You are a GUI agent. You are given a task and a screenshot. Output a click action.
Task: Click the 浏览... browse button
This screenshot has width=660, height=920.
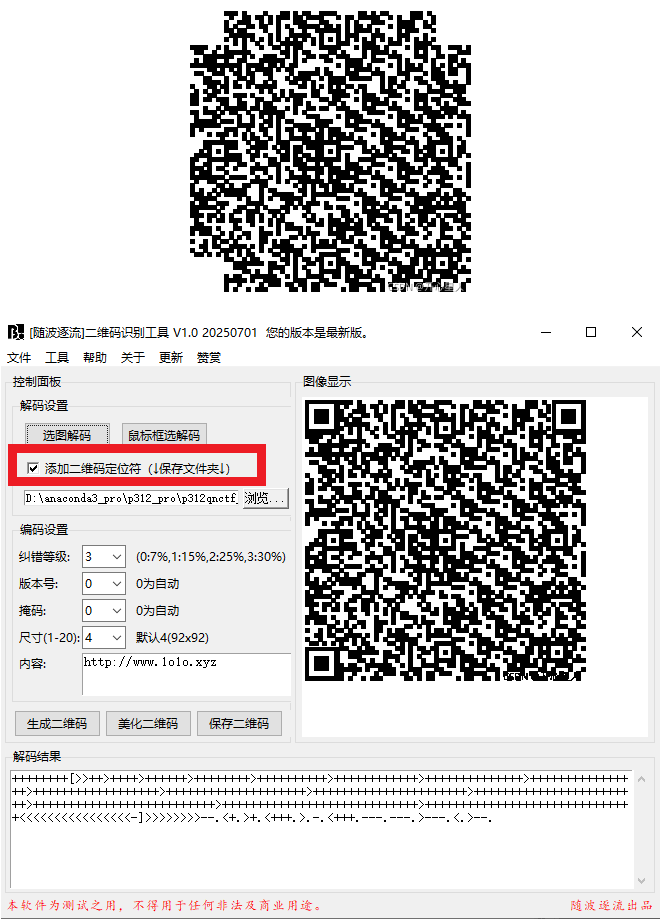pyautogui.click(x=266, y=498)
